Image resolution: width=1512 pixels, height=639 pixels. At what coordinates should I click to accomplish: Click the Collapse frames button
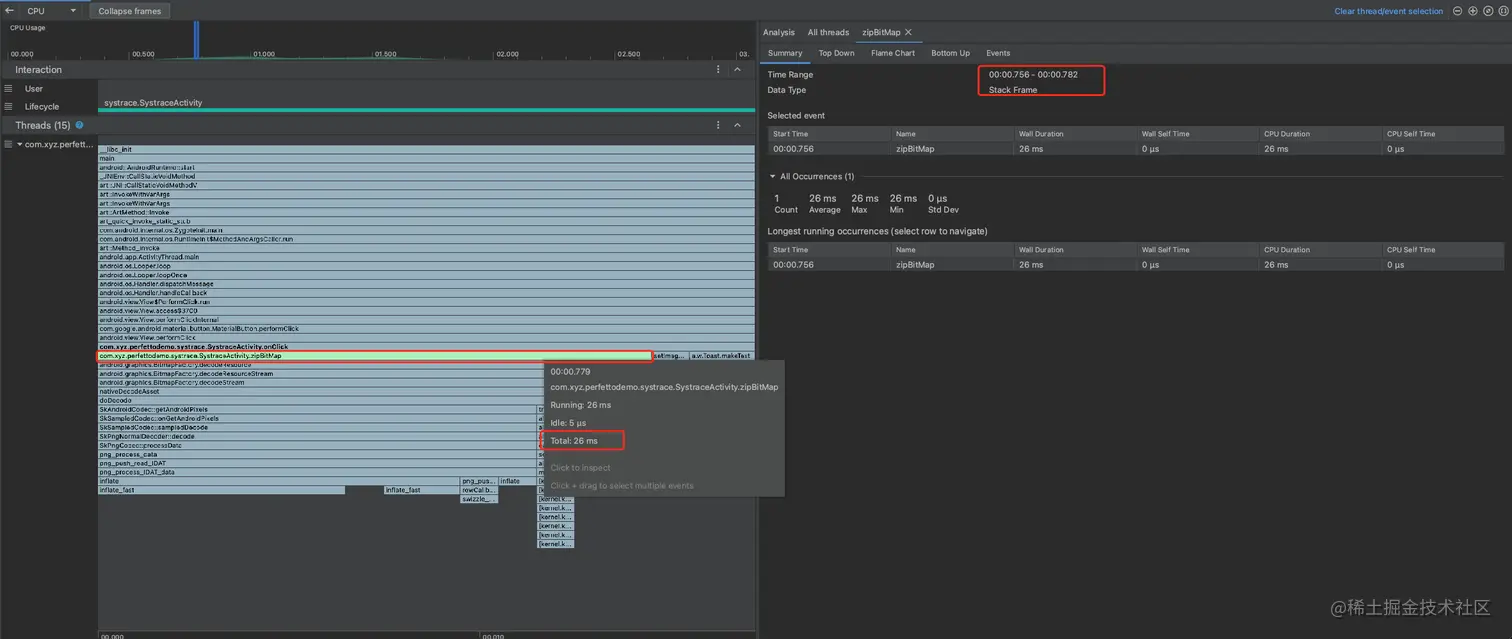pos(129,11)
